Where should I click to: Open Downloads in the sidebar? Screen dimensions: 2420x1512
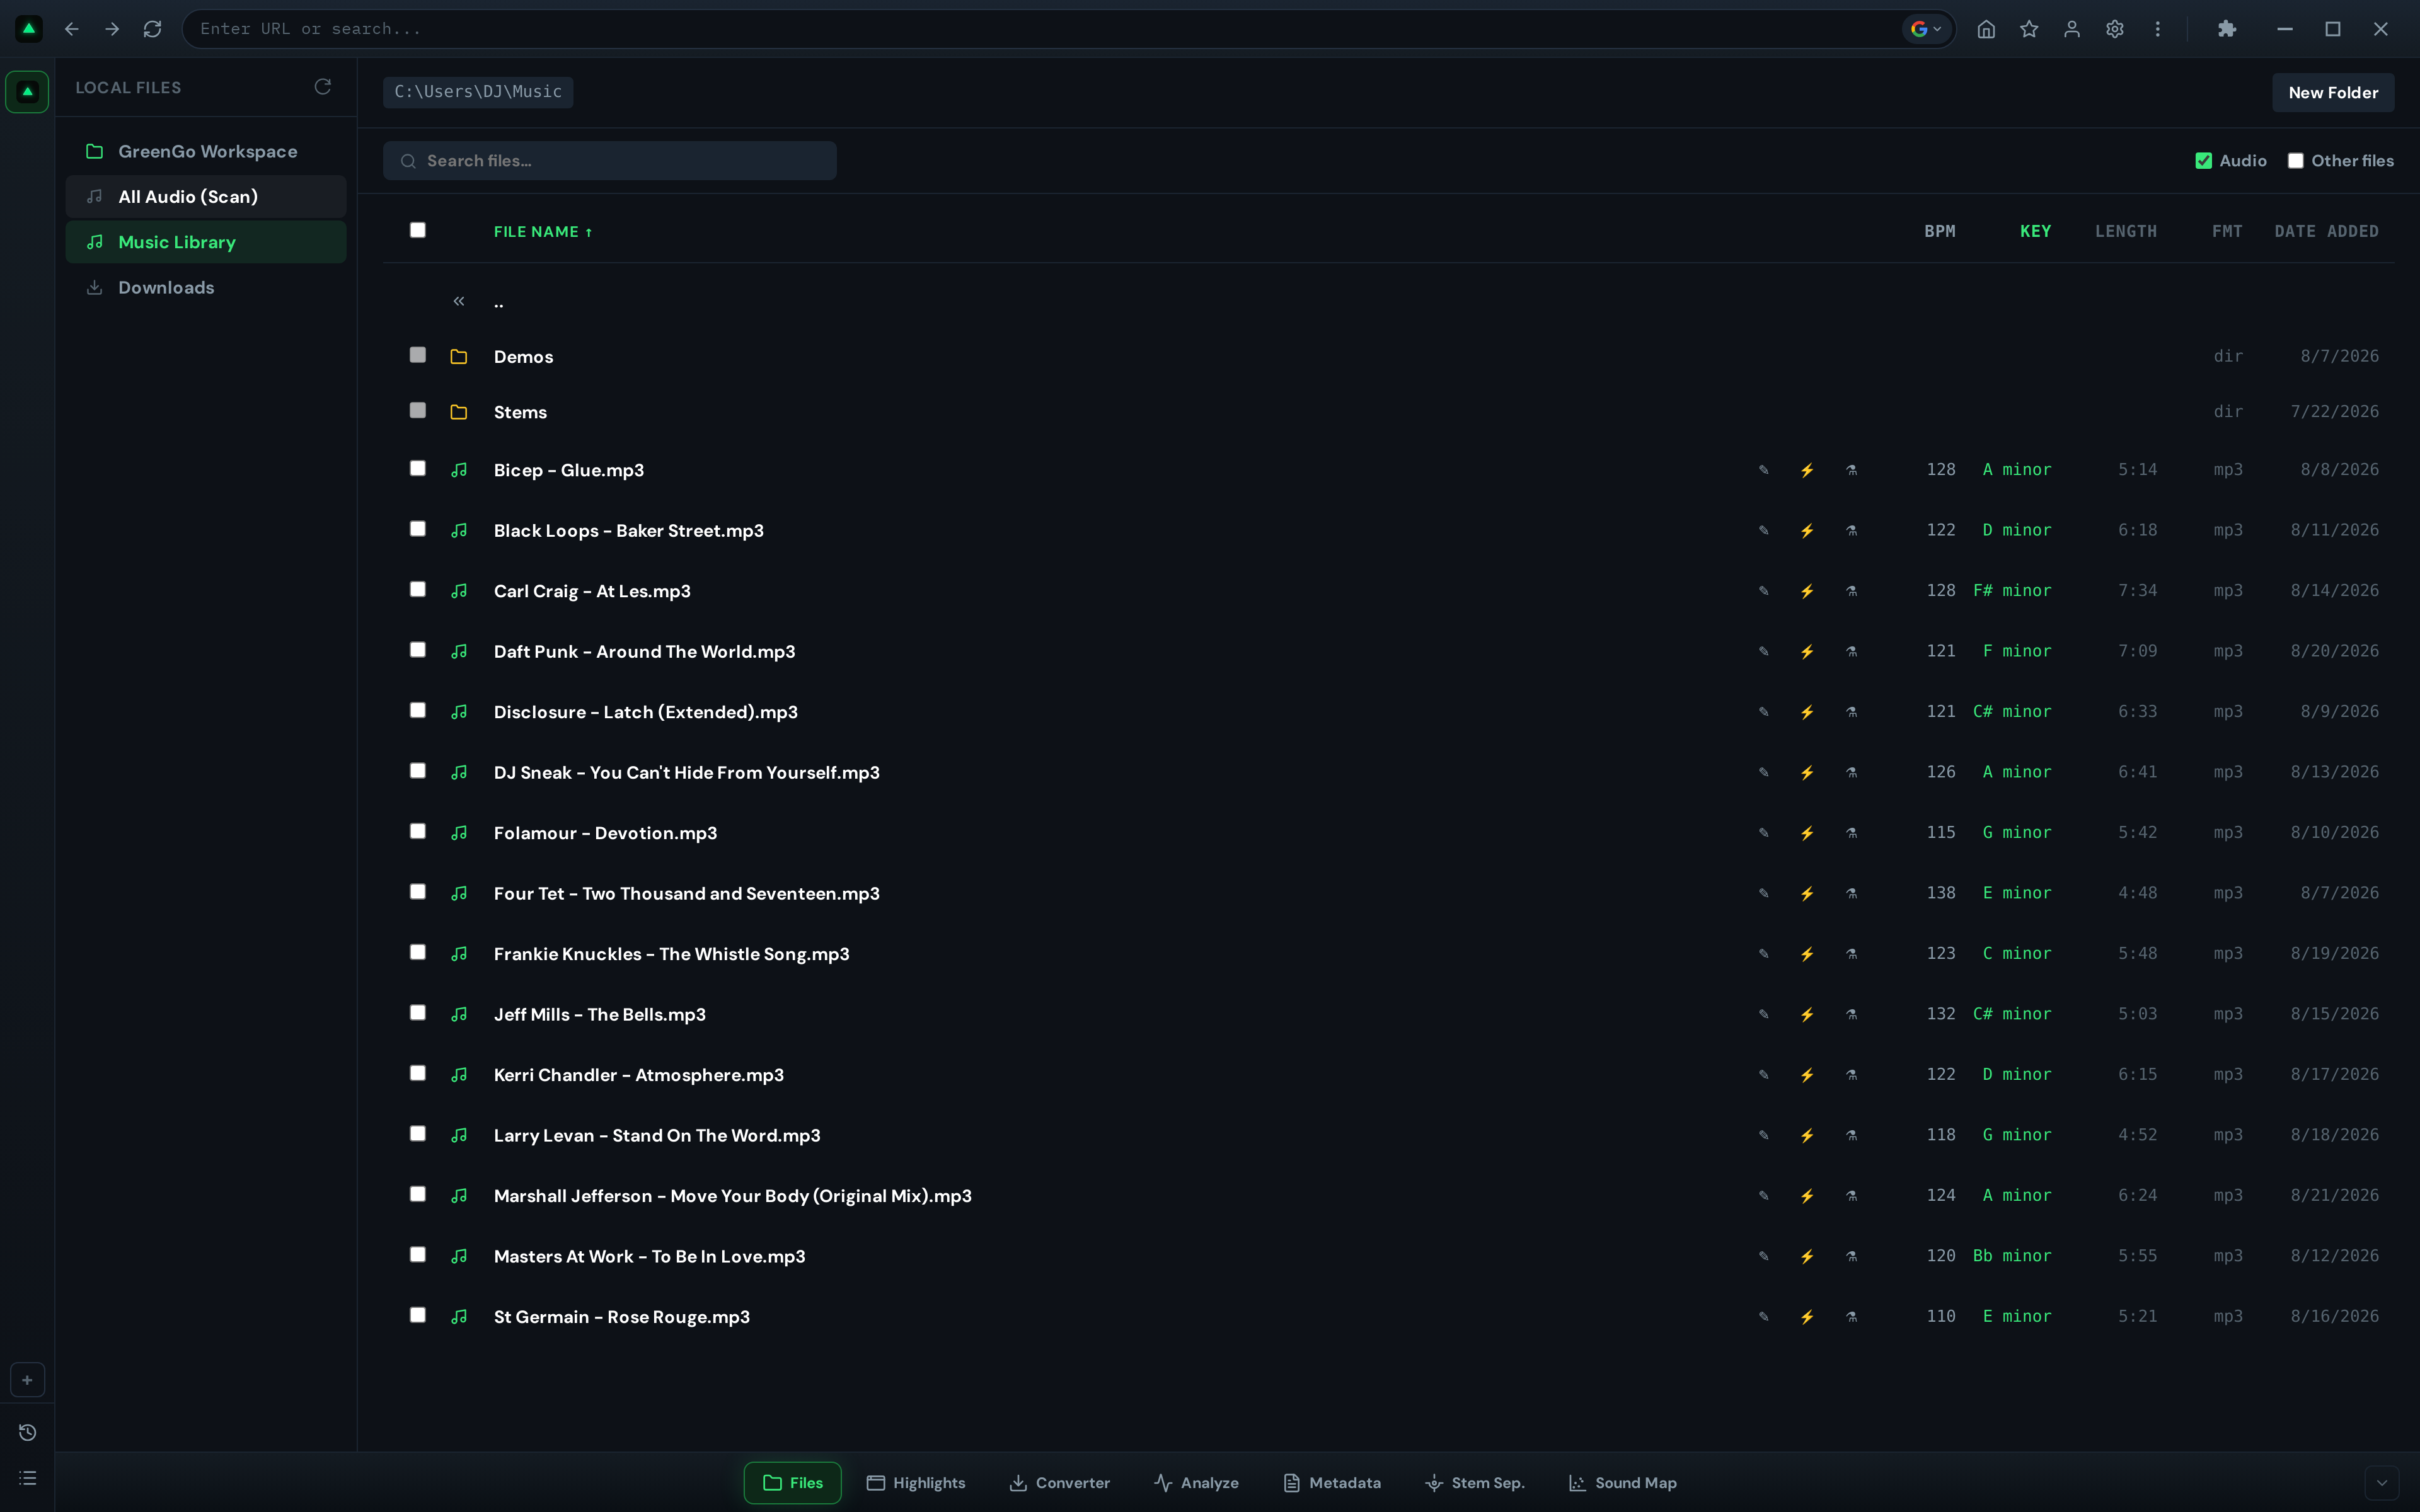coord(206,288)
